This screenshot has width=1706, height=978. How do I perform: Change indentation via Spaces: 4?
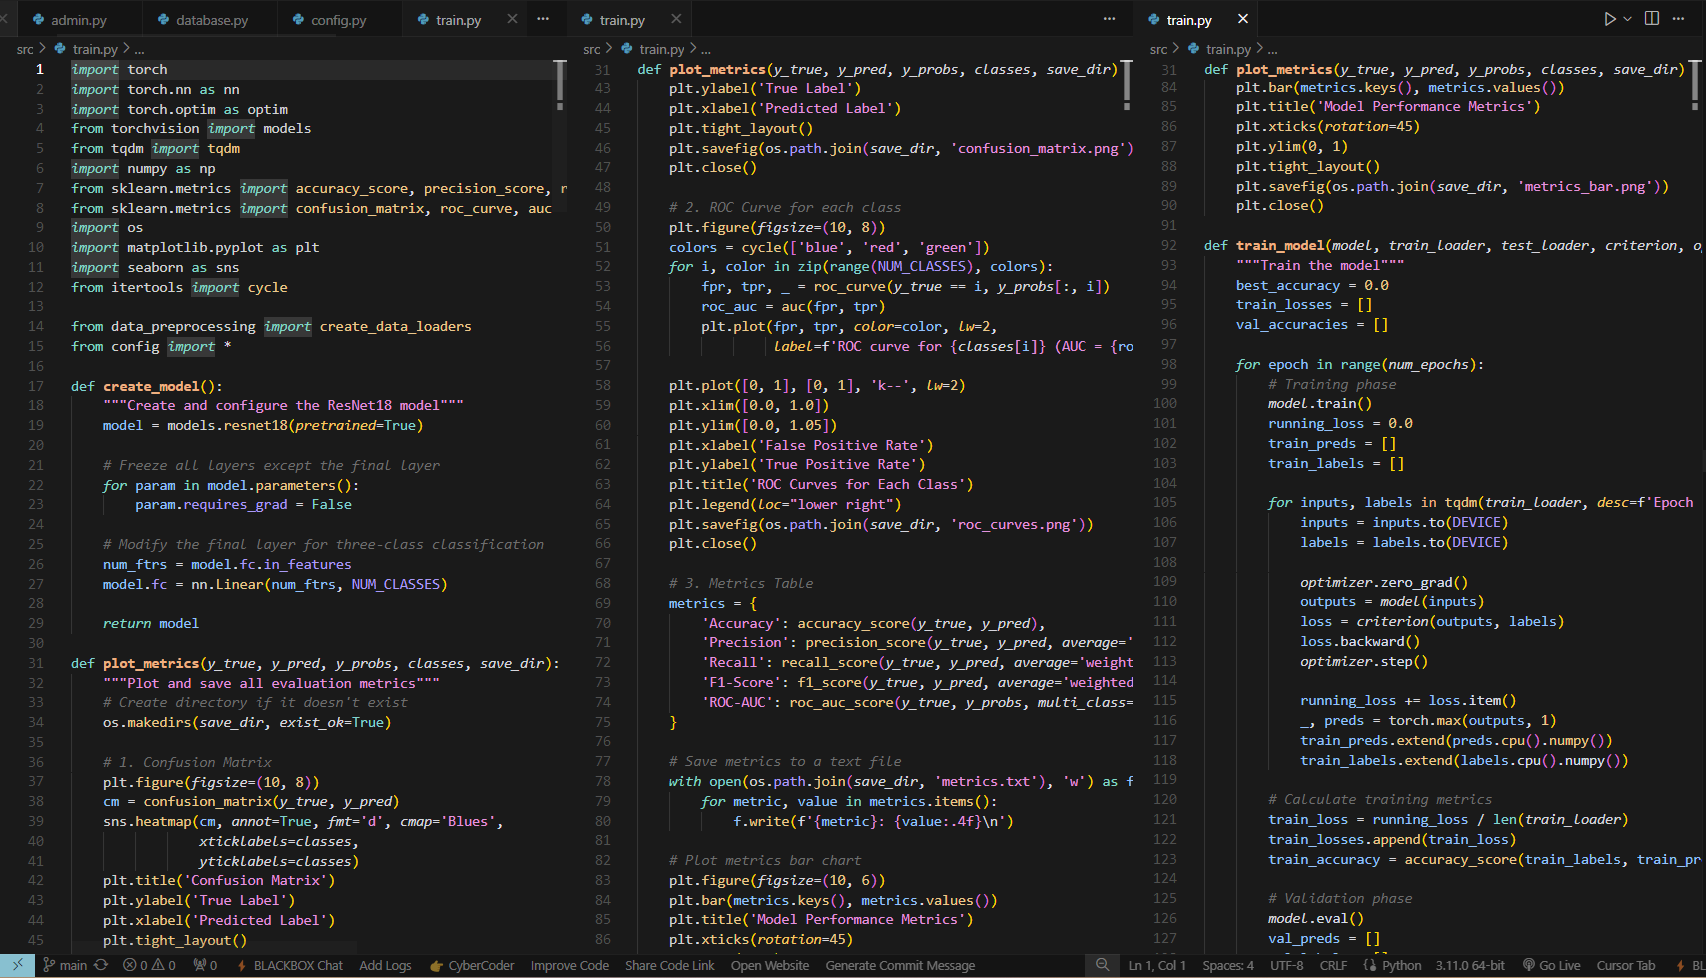pyautogui.click(x=1227, y=965)
